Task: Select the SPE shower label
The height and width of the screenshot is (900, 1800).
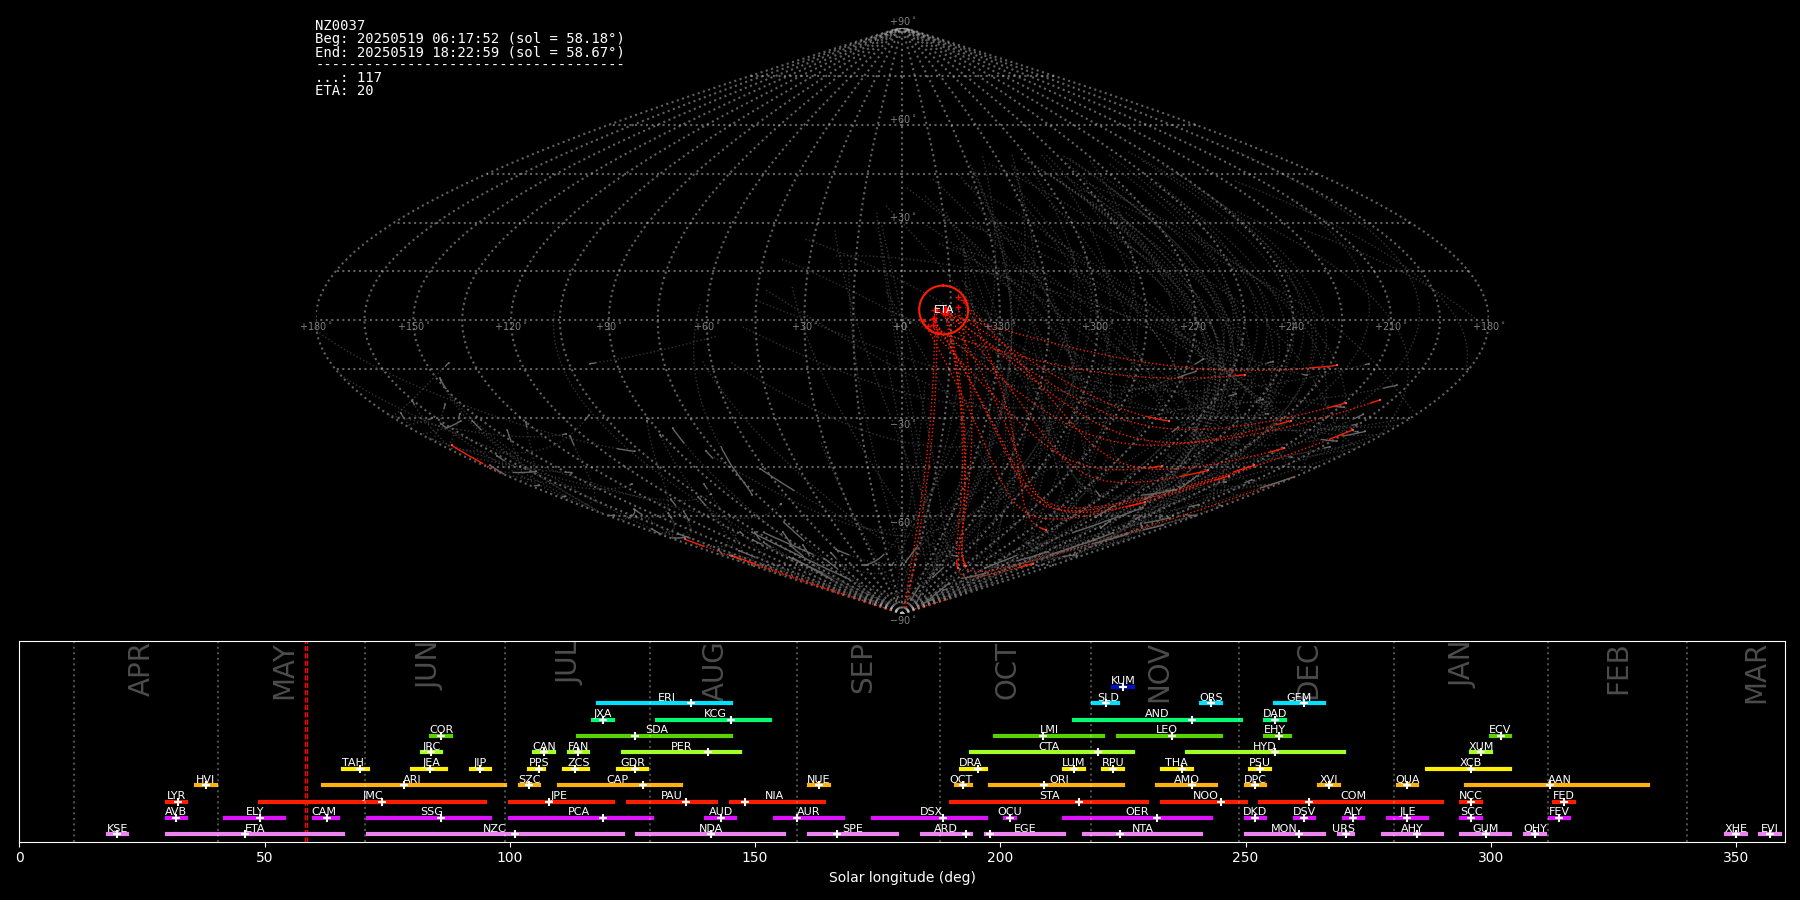Action: (x=852, y=829)
